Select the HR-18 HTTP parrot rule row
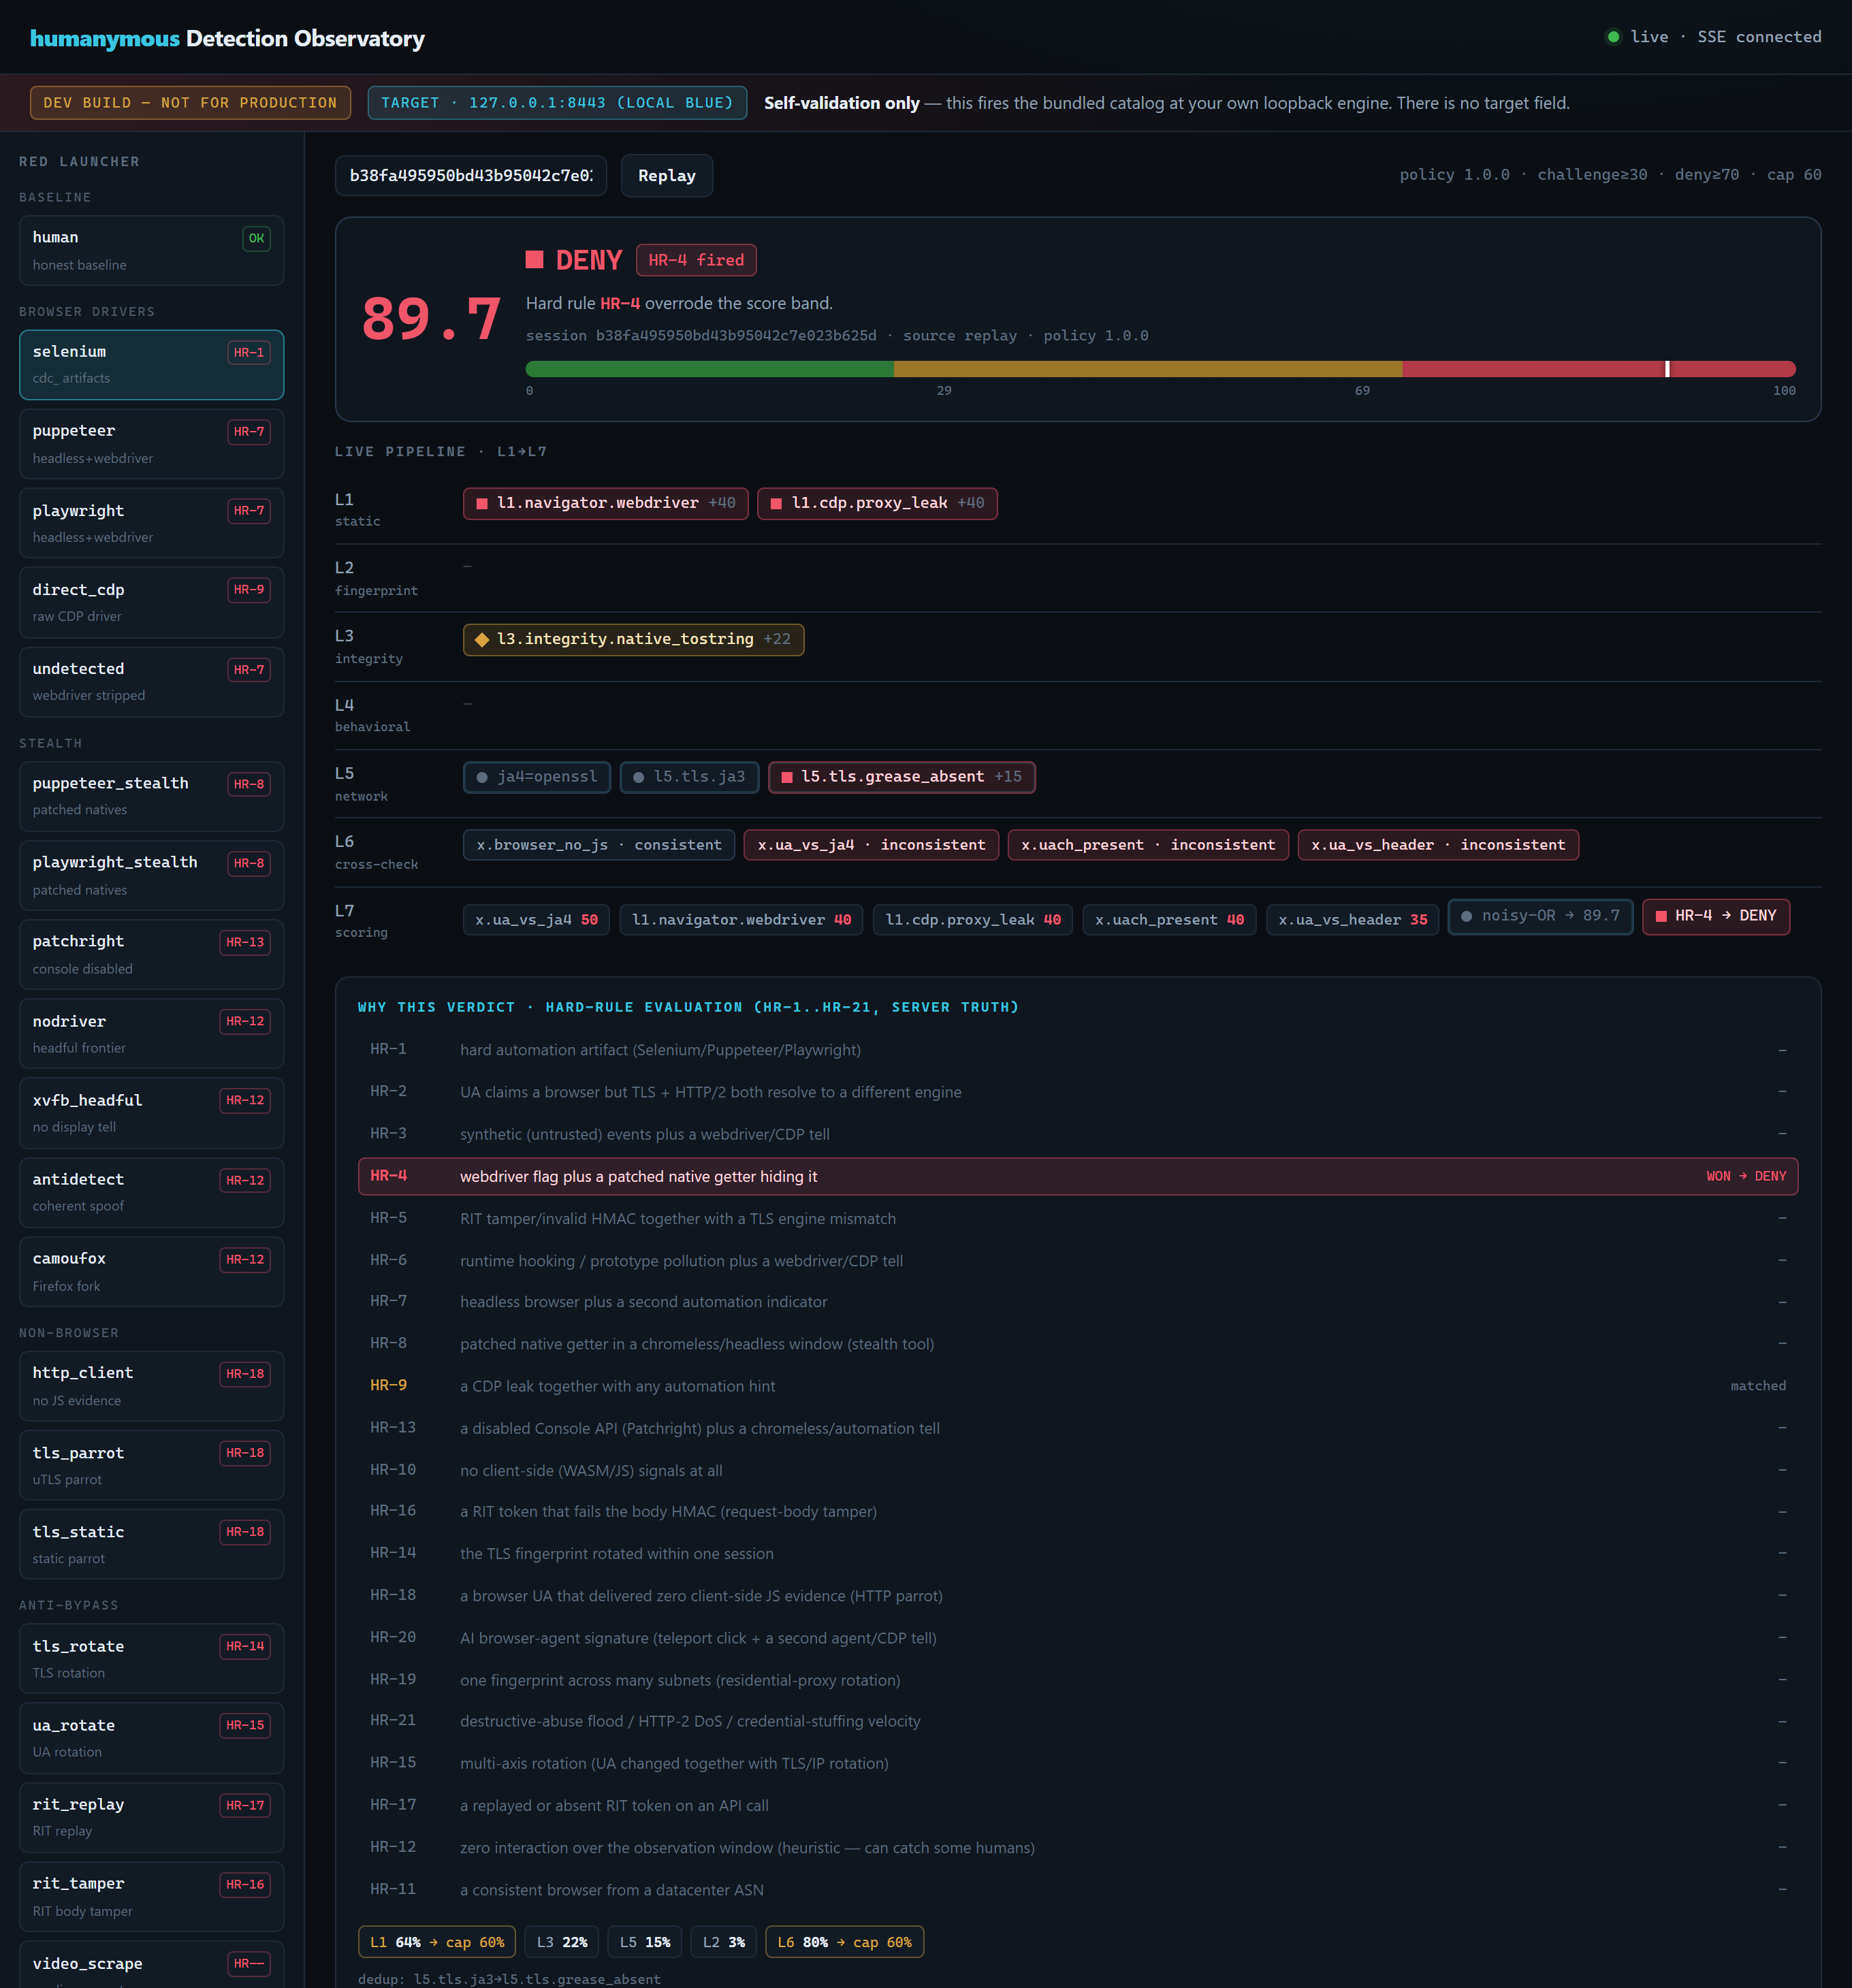 (1078, 1596)
